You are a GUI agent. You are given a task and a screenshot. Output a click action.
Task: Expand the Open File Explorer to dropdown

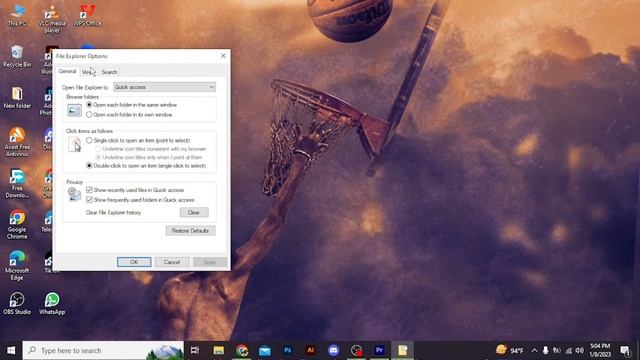[x=164, y=87]
